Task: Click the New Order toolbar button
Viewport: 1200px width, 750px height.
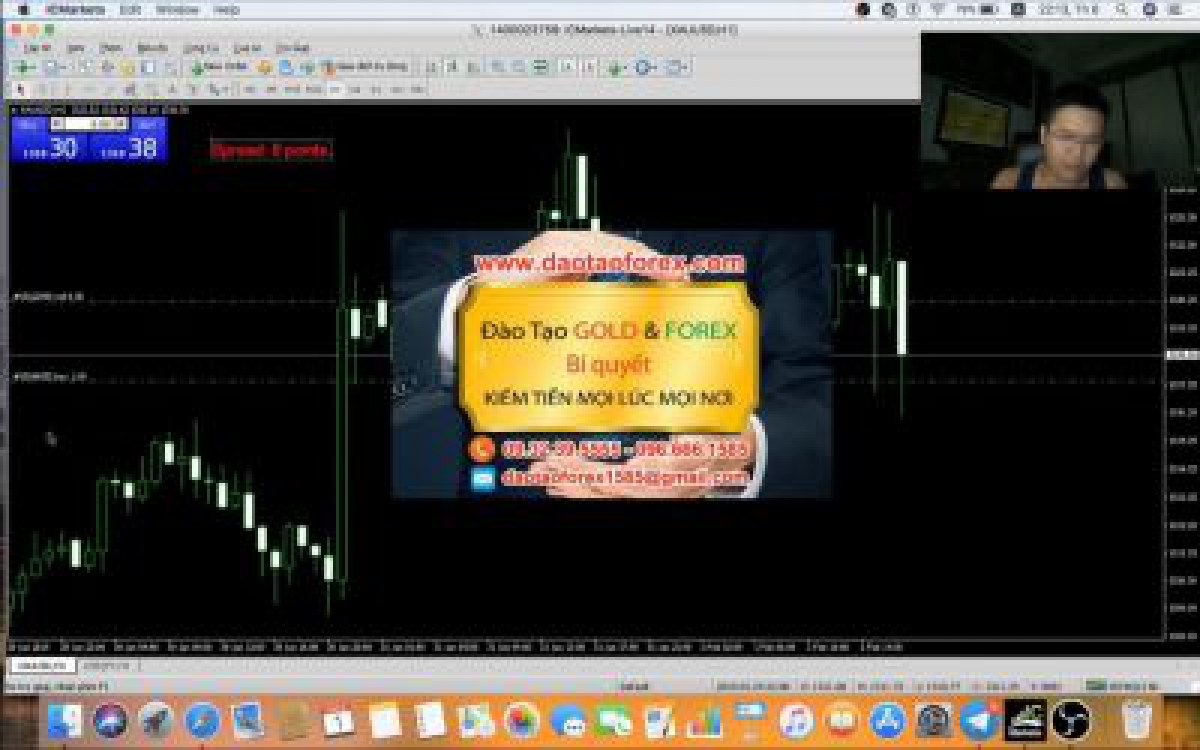Action: coord(218,67)
